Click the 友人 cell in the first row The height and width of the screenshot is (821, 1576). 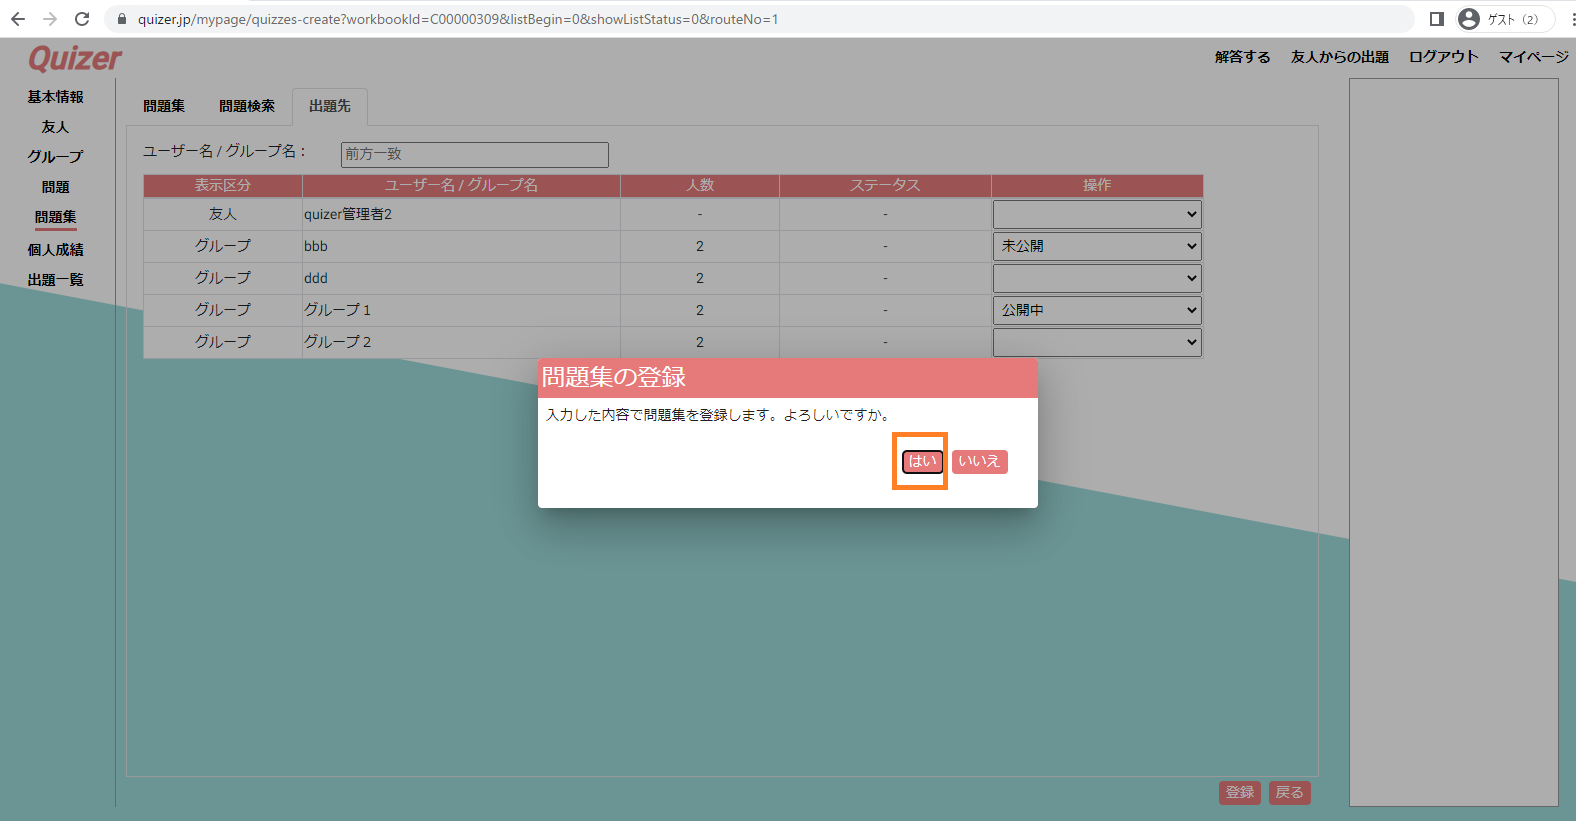point(223,214)
